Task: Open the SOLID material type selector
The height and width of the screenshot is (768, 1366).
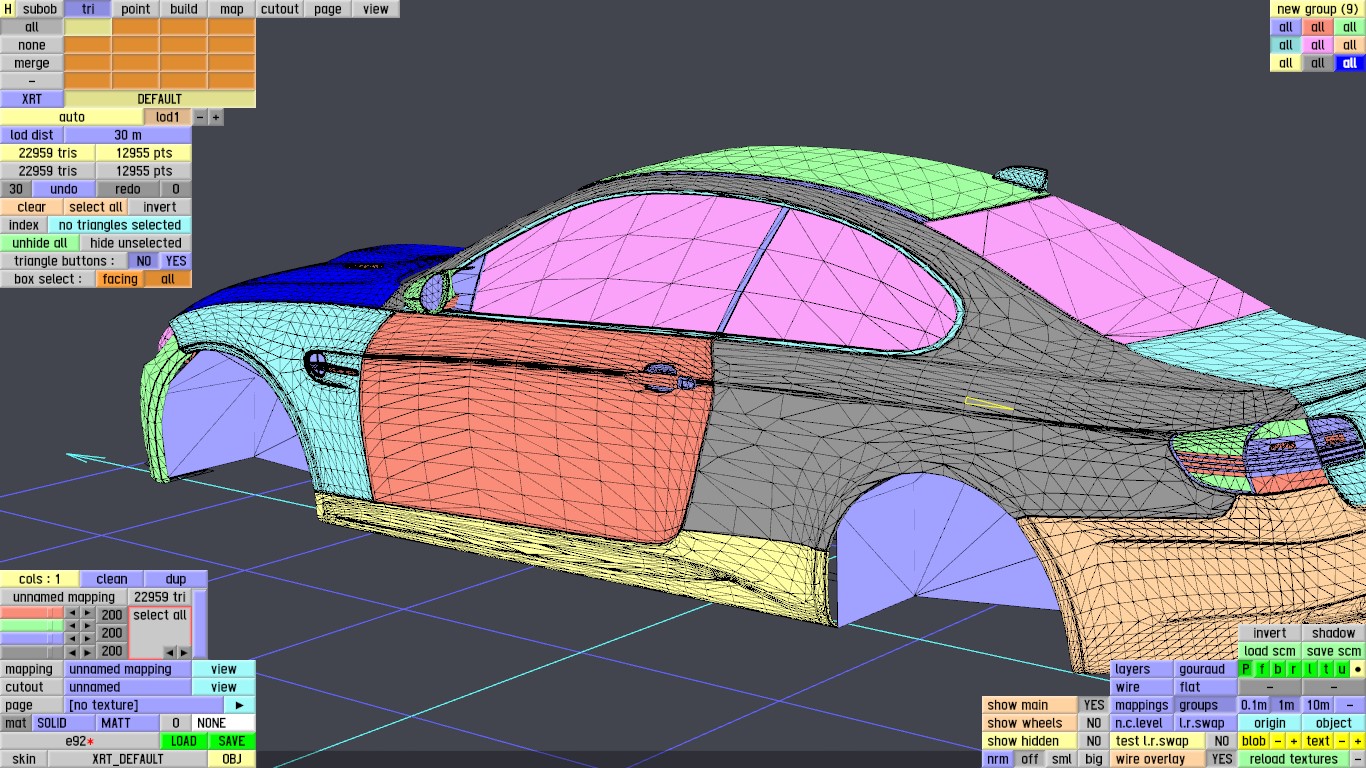Action: point(52,723)
